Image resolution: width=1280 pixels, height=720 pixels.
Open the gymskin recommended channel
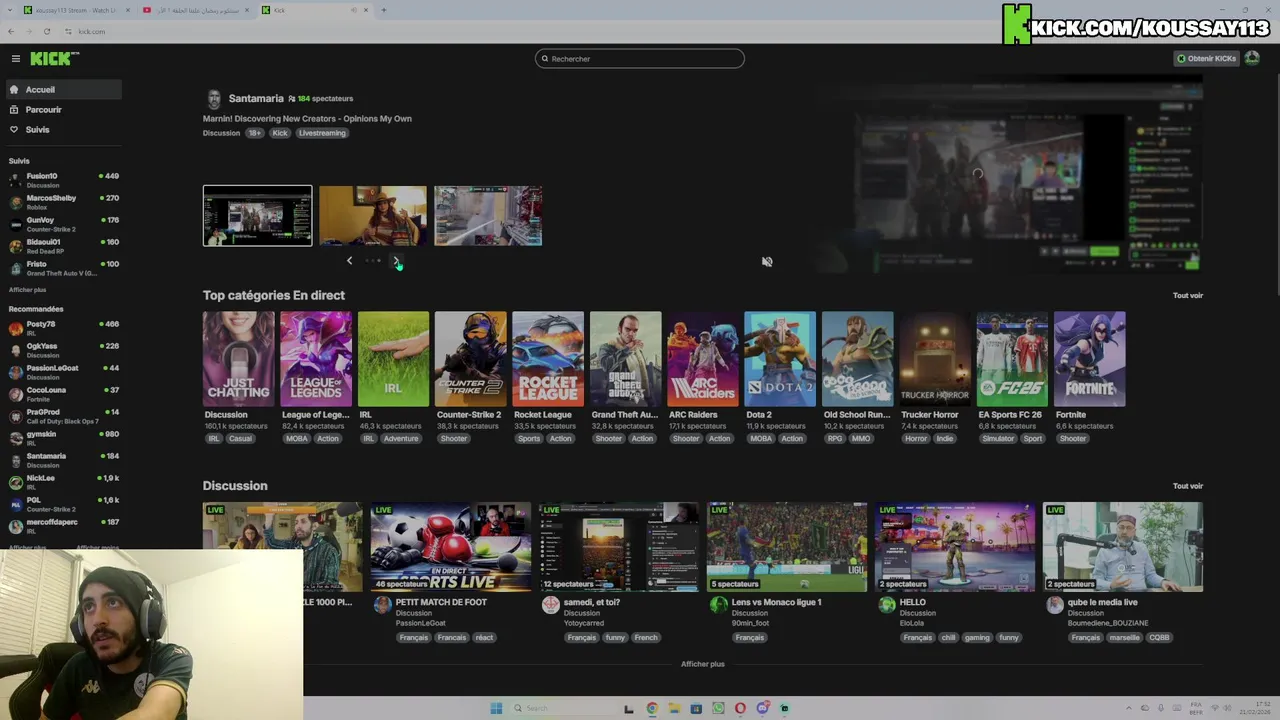coord(63,438)
